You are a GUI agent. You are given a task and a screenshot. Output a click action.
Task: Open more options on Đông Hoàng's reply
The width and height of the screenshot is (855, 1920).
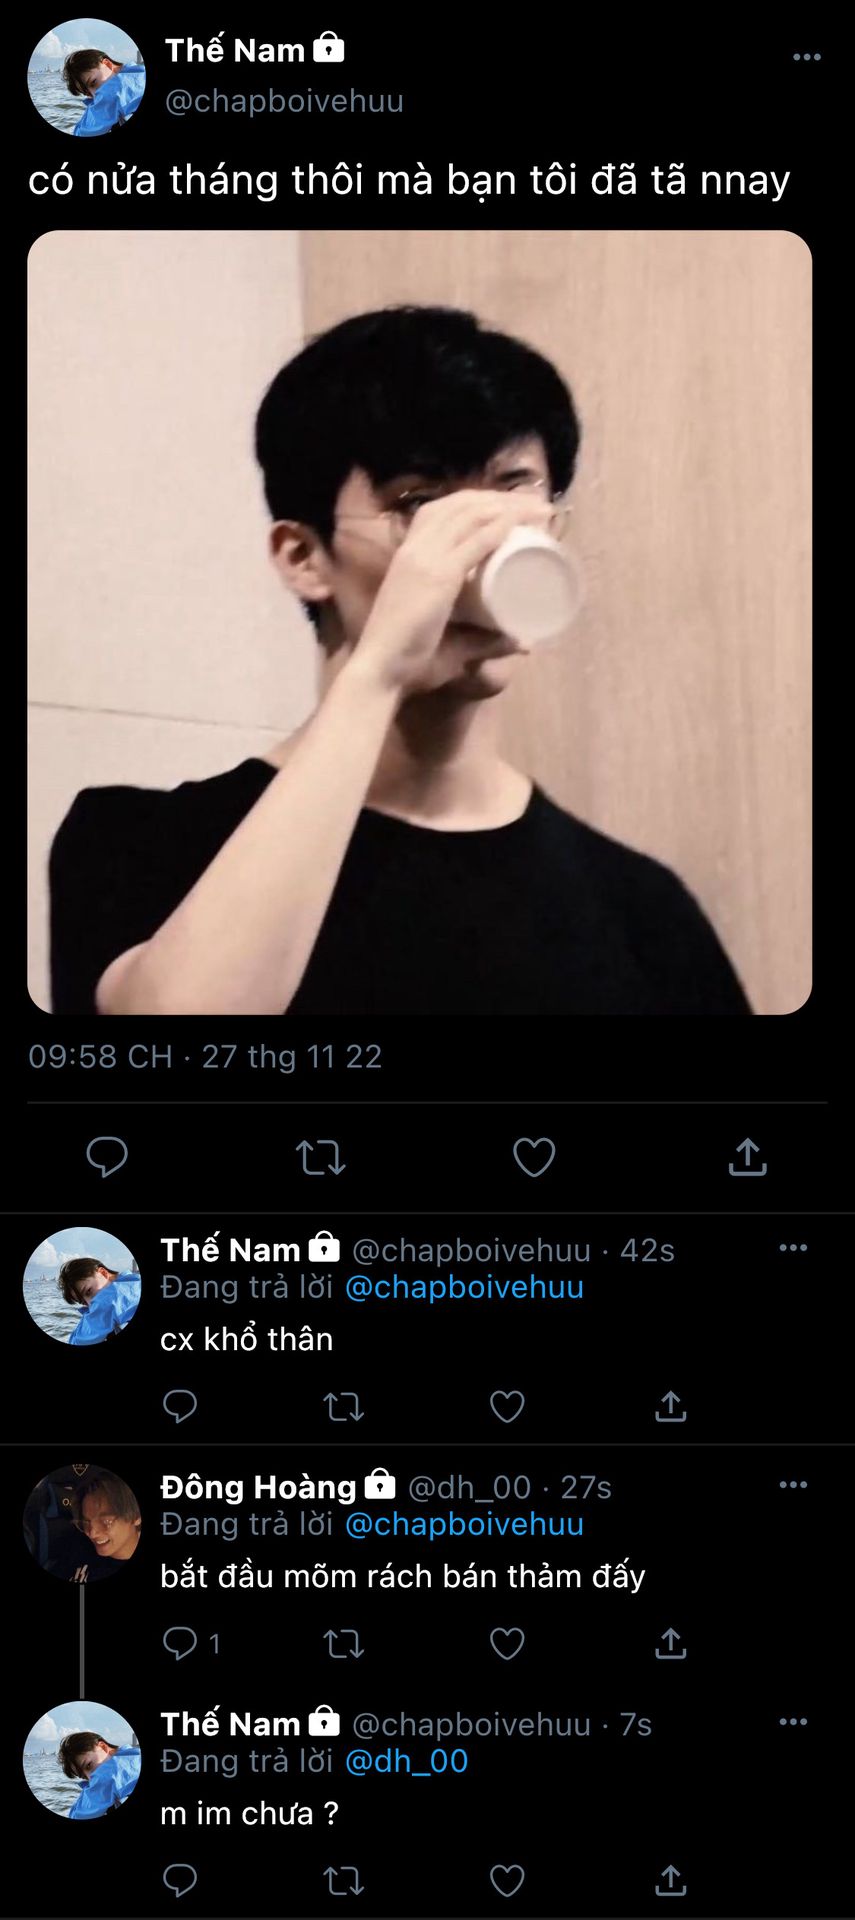793,1485
